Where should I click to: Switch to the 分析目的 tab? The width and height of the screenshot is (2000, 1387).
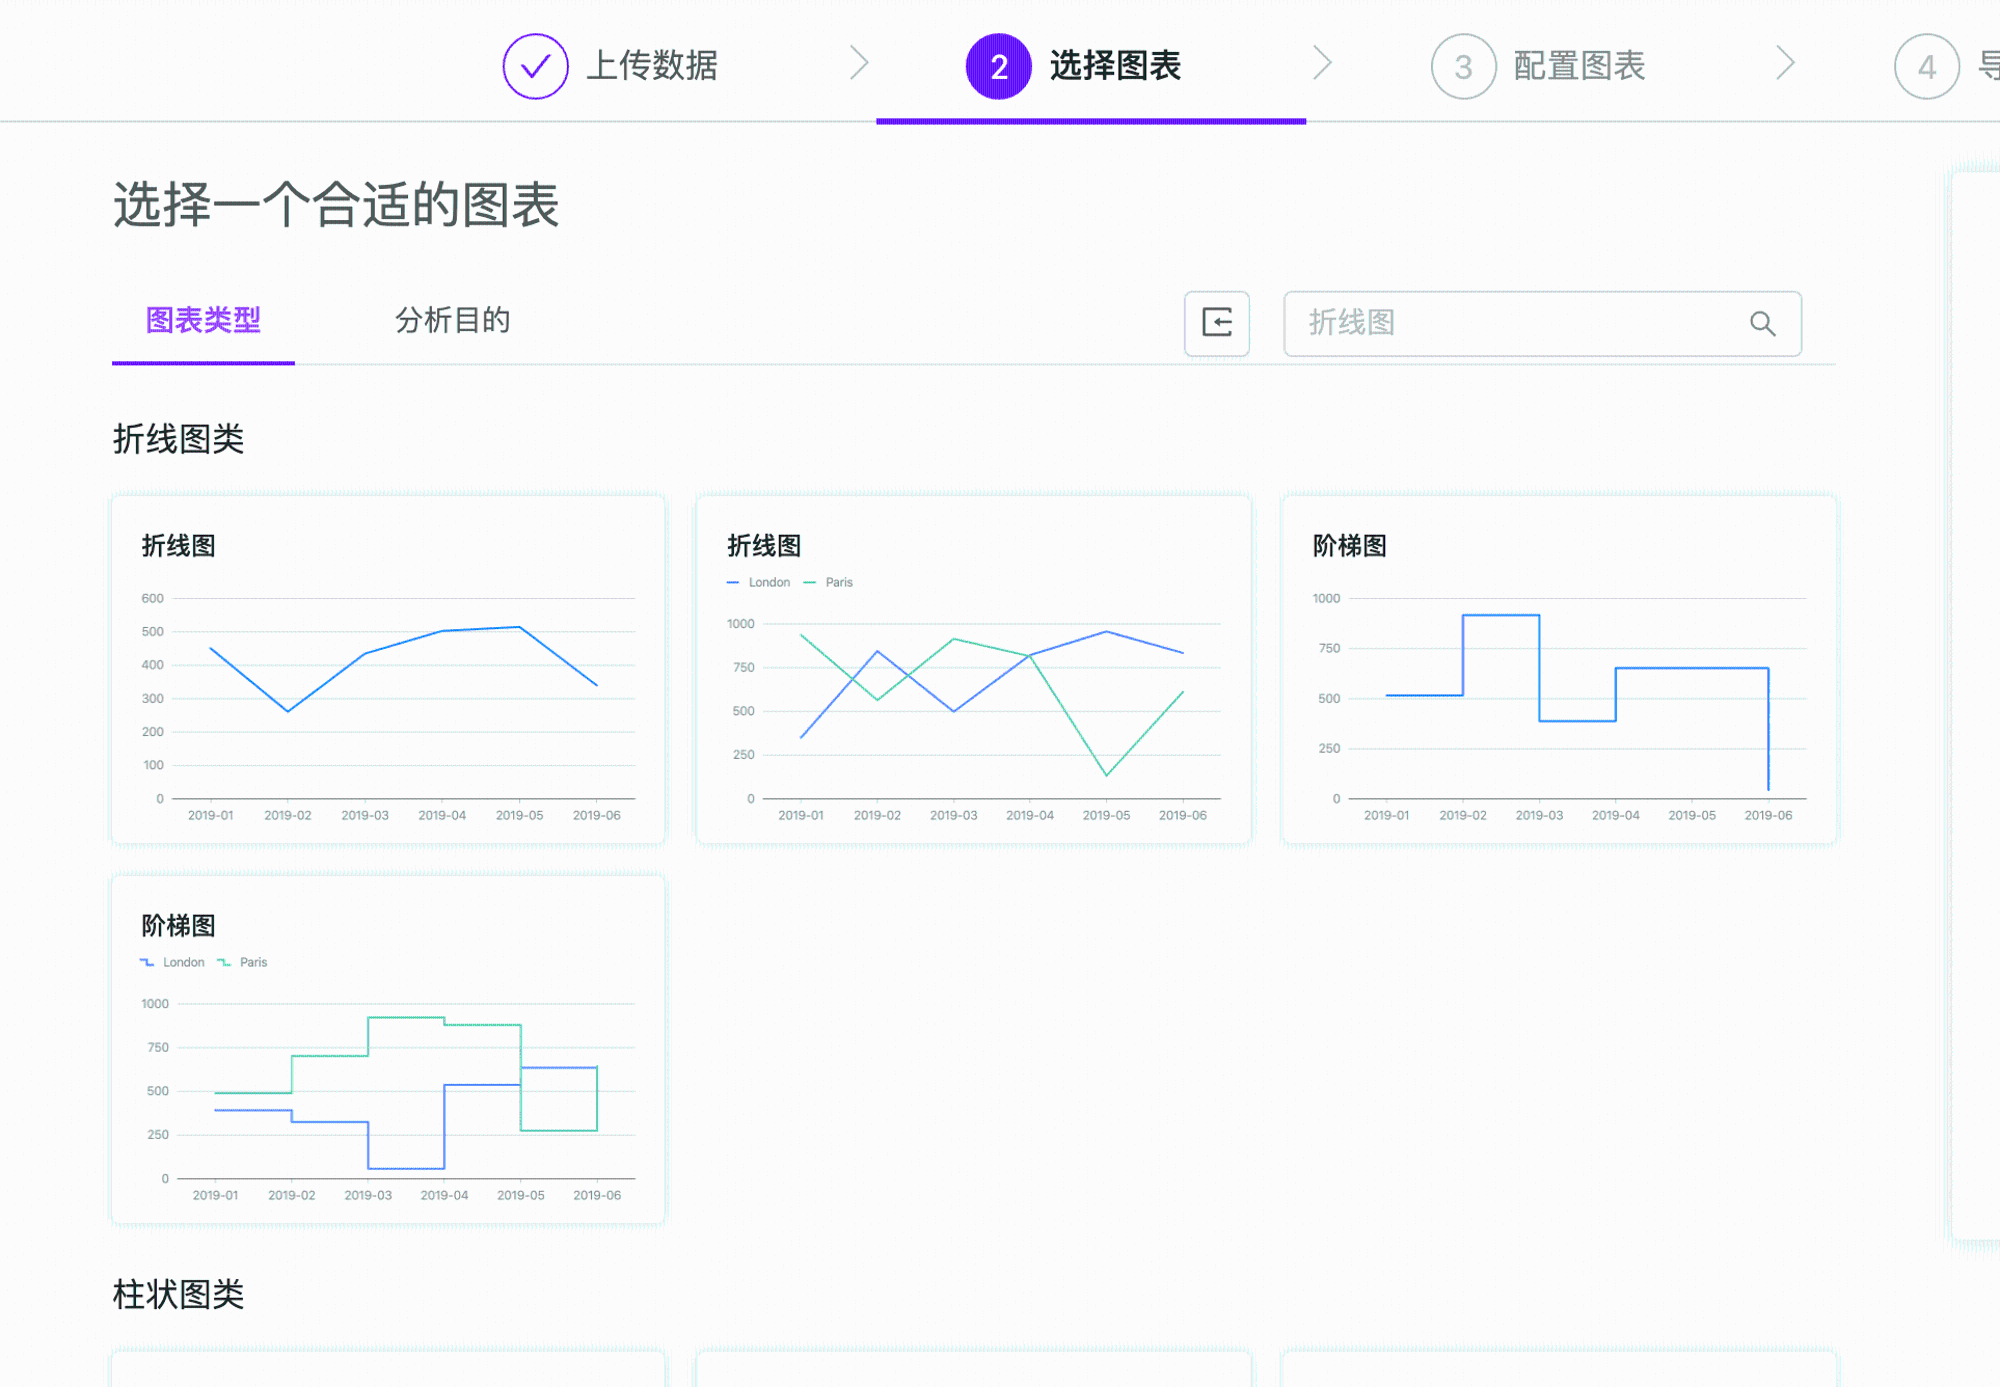[x=452, y=320]
